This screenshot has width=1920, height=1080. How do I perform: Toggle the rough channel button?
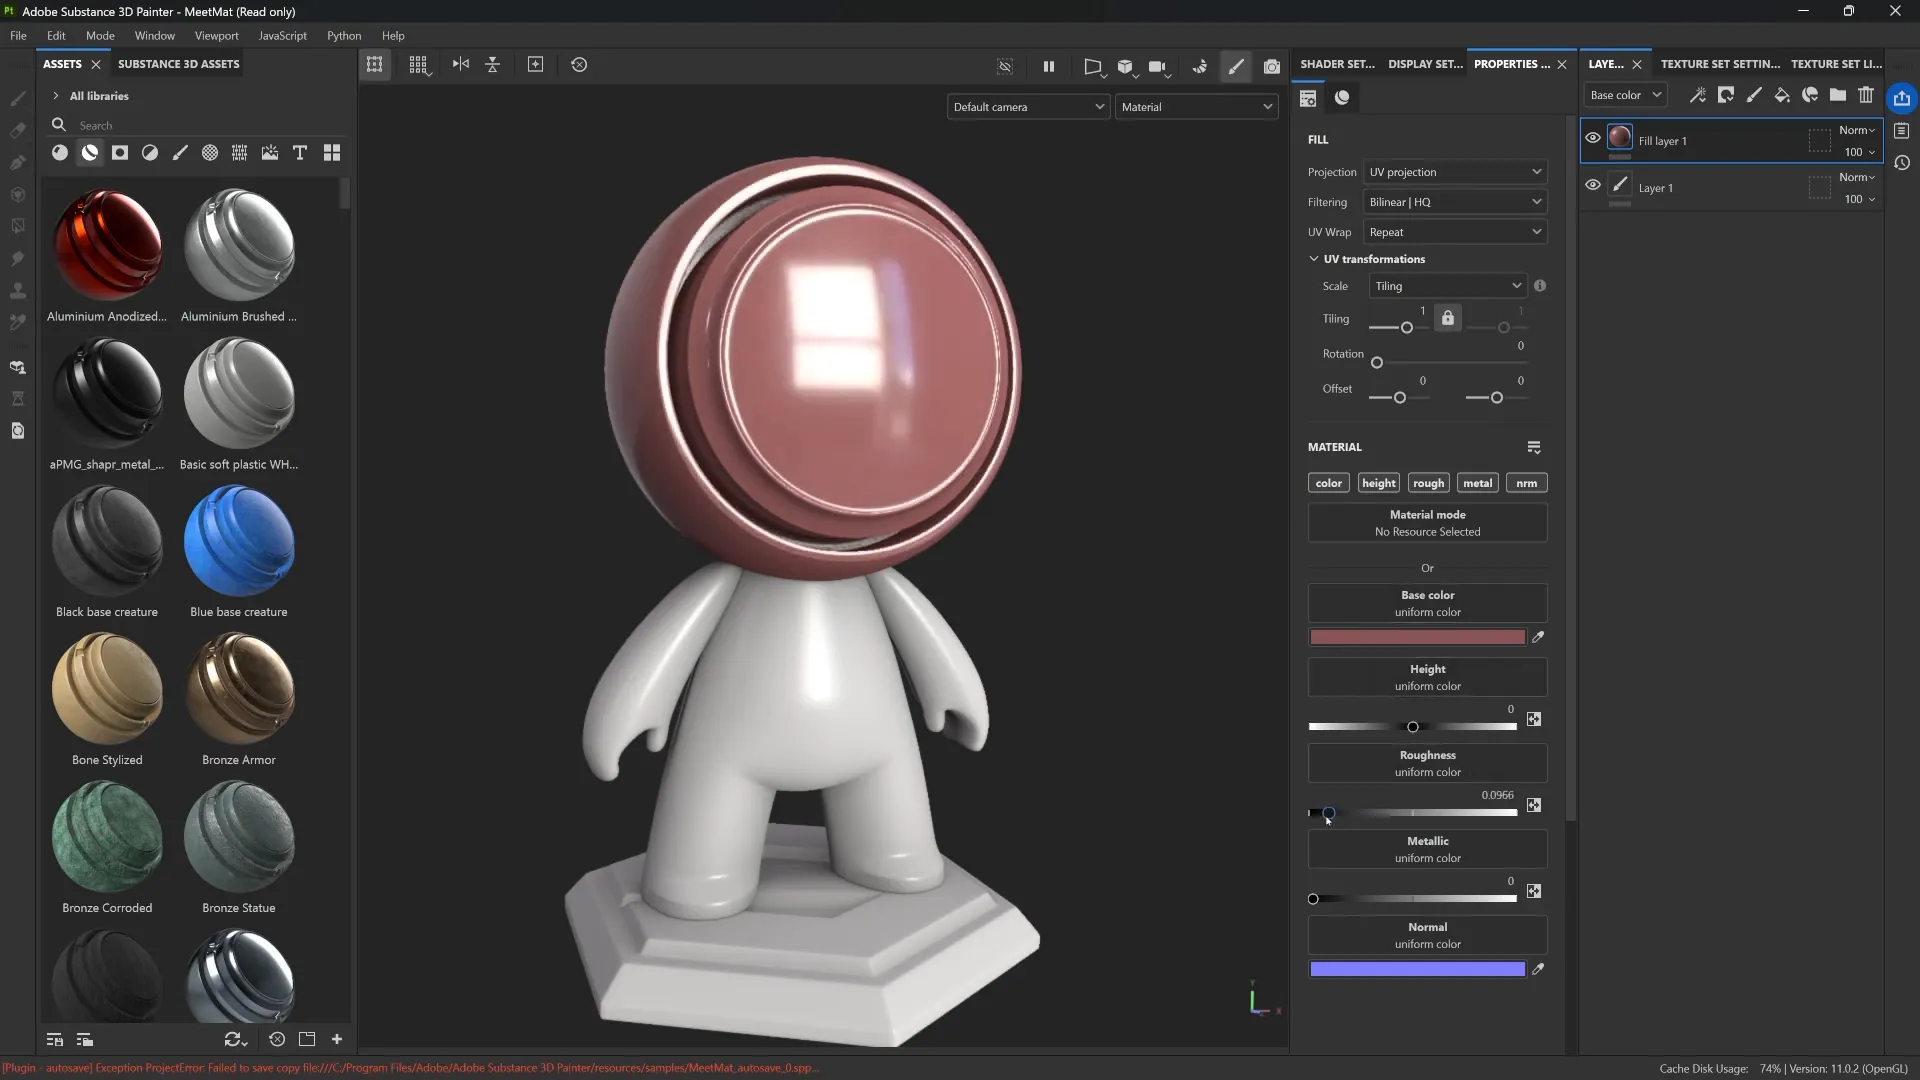pos(1428,483)
